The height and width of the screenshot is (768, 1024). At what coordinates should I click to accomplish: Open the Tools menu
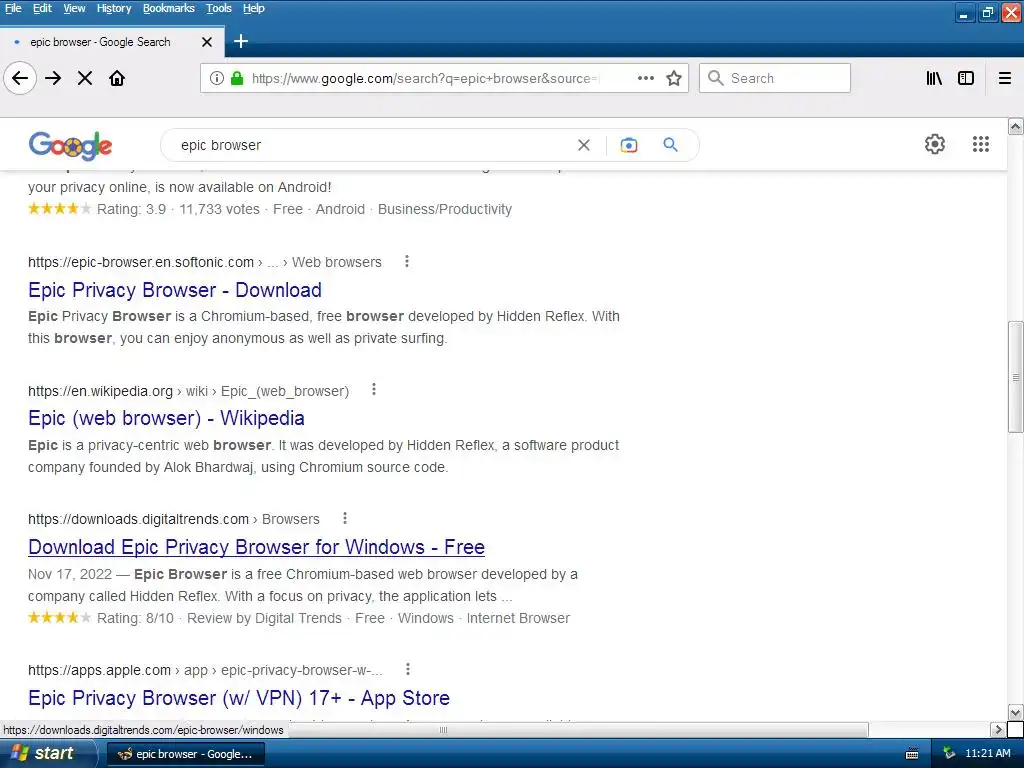[x=219, y=8]
